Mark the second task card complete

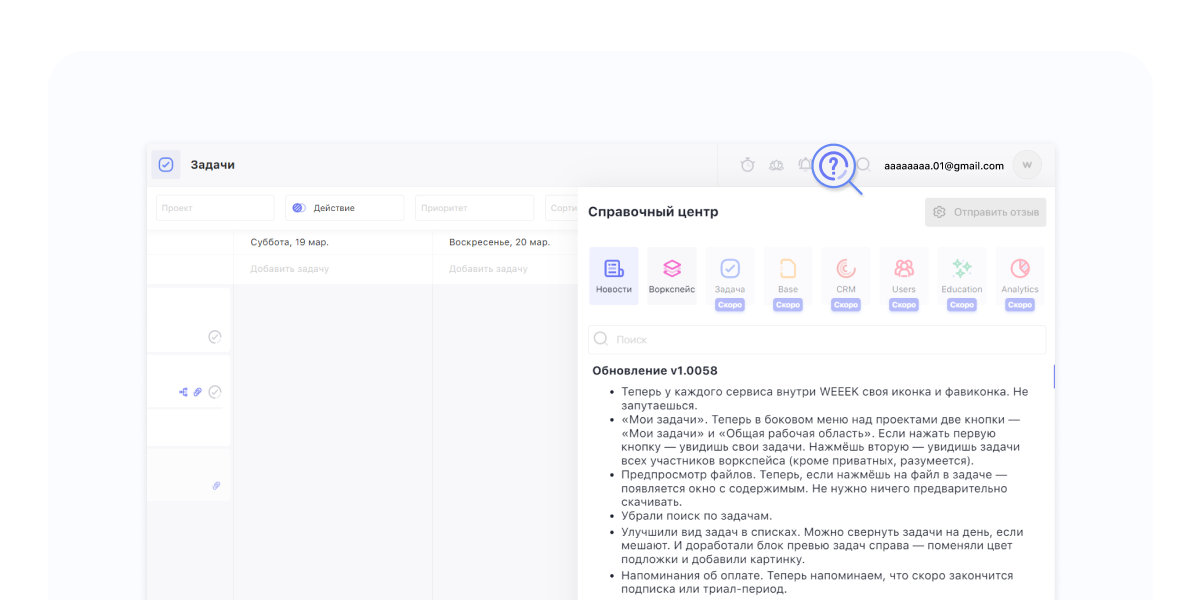214,392
